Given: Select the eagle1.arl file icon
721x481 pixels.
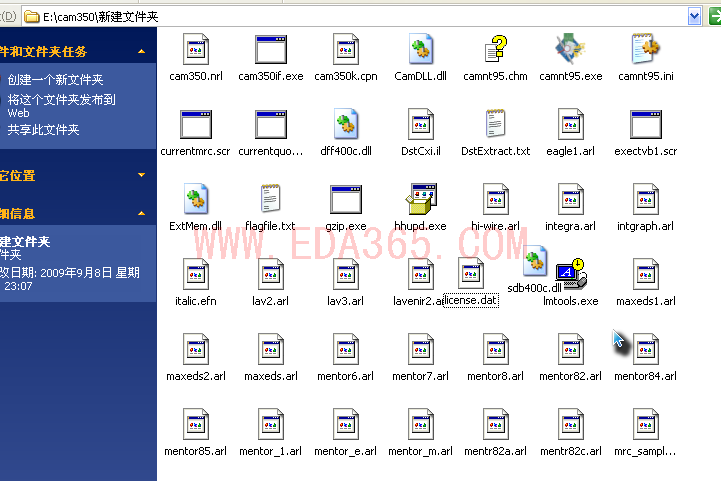Looking at the screenshot, I should [x=571, y=124].
